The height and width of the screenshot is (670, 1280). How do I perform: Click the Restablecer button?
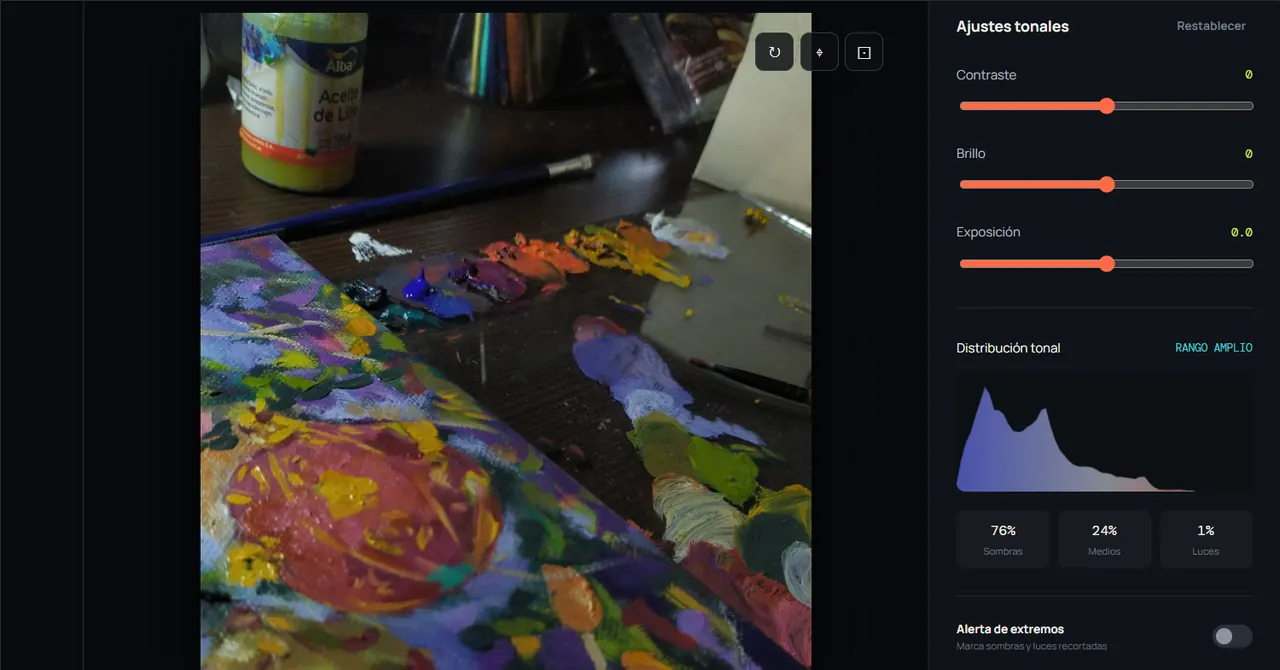pos(1211,26)
